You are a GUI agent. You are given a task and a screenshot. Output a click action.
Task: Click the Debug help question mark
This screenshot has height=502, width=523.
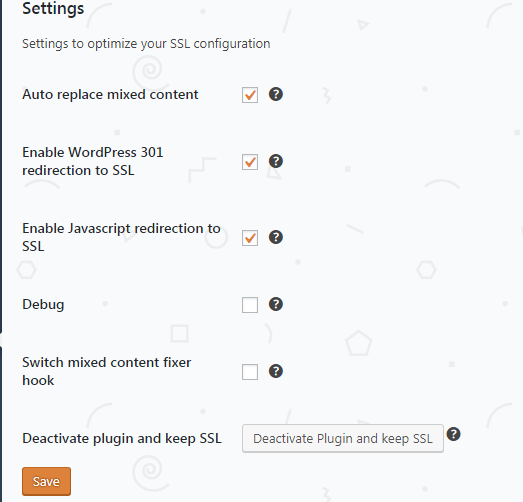276,304
